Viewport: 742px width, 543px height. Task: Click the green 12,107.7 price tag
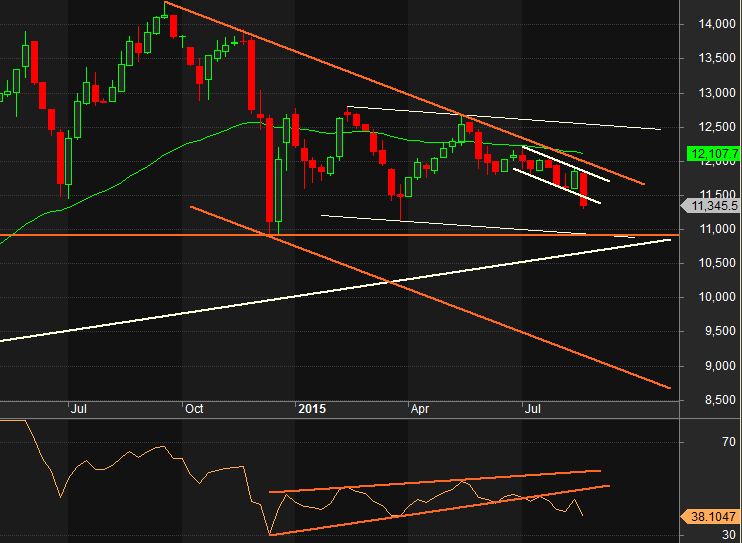[x=714, y=153]
